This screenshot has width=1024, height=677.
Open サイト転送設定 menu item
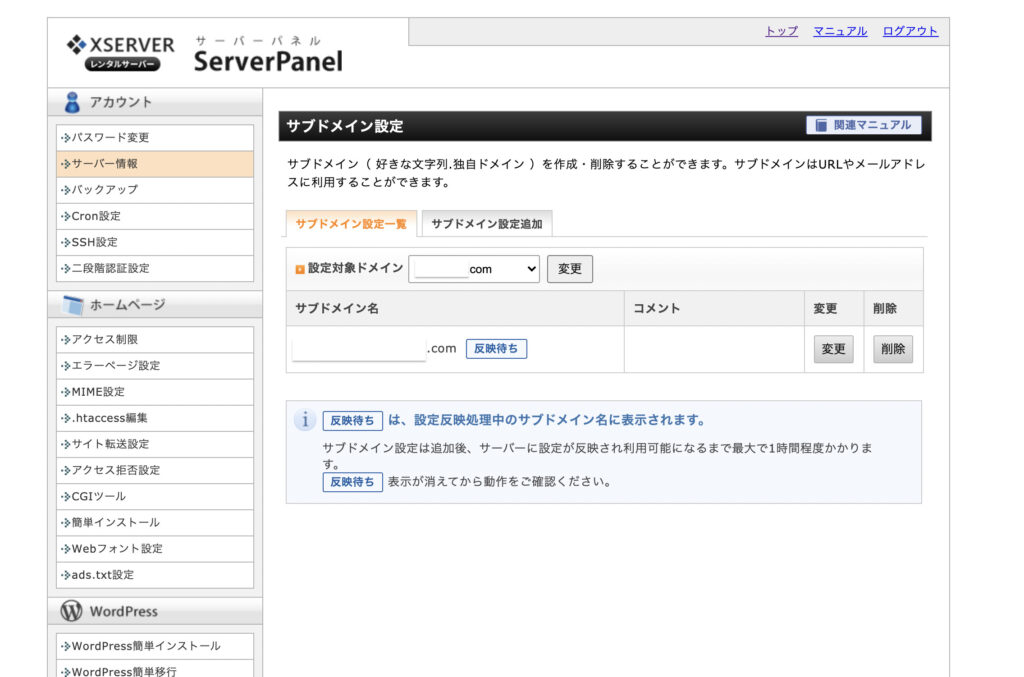pos(155,444)
